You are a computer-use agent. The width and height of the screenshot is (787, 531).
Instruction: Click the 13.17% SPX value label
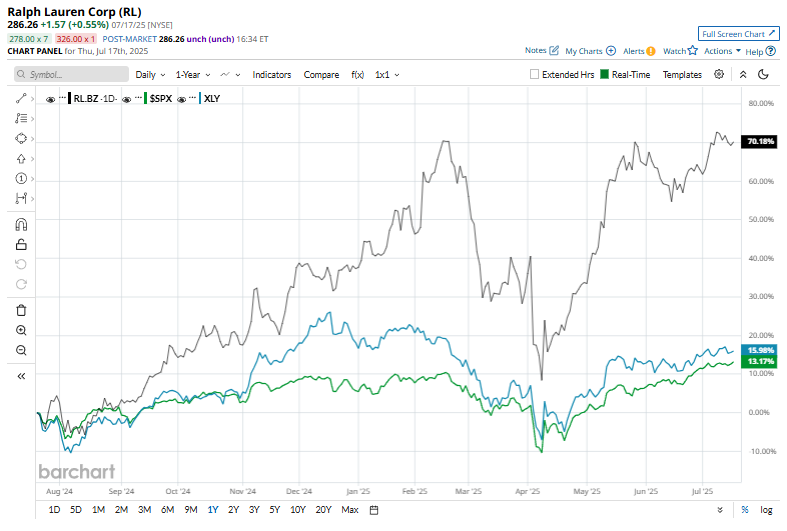pos(760,362)
